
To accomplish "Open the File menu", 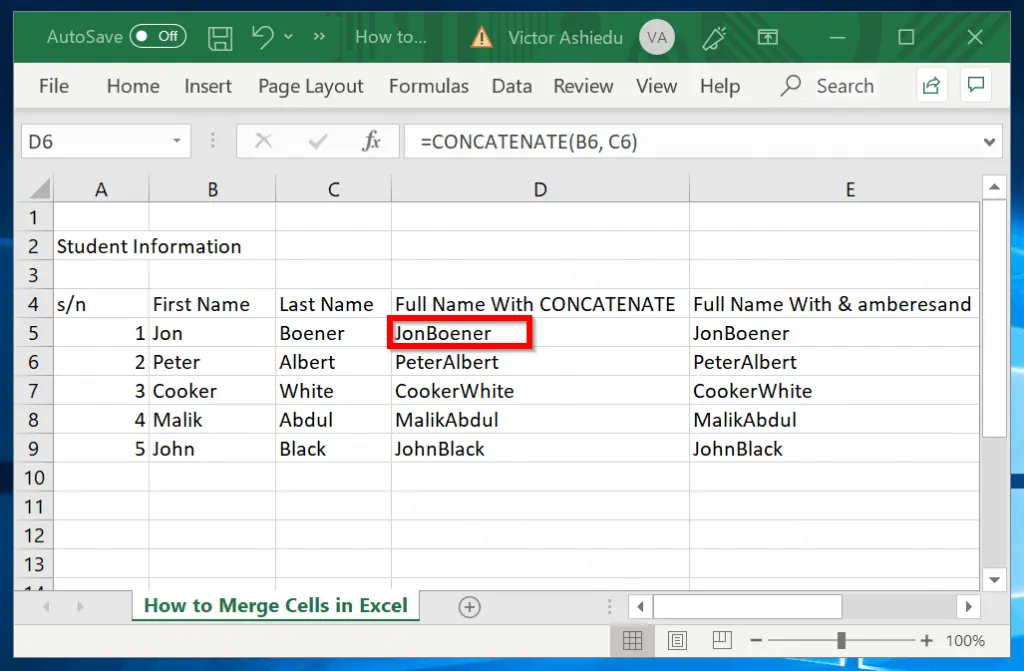I will pos(53,86).
